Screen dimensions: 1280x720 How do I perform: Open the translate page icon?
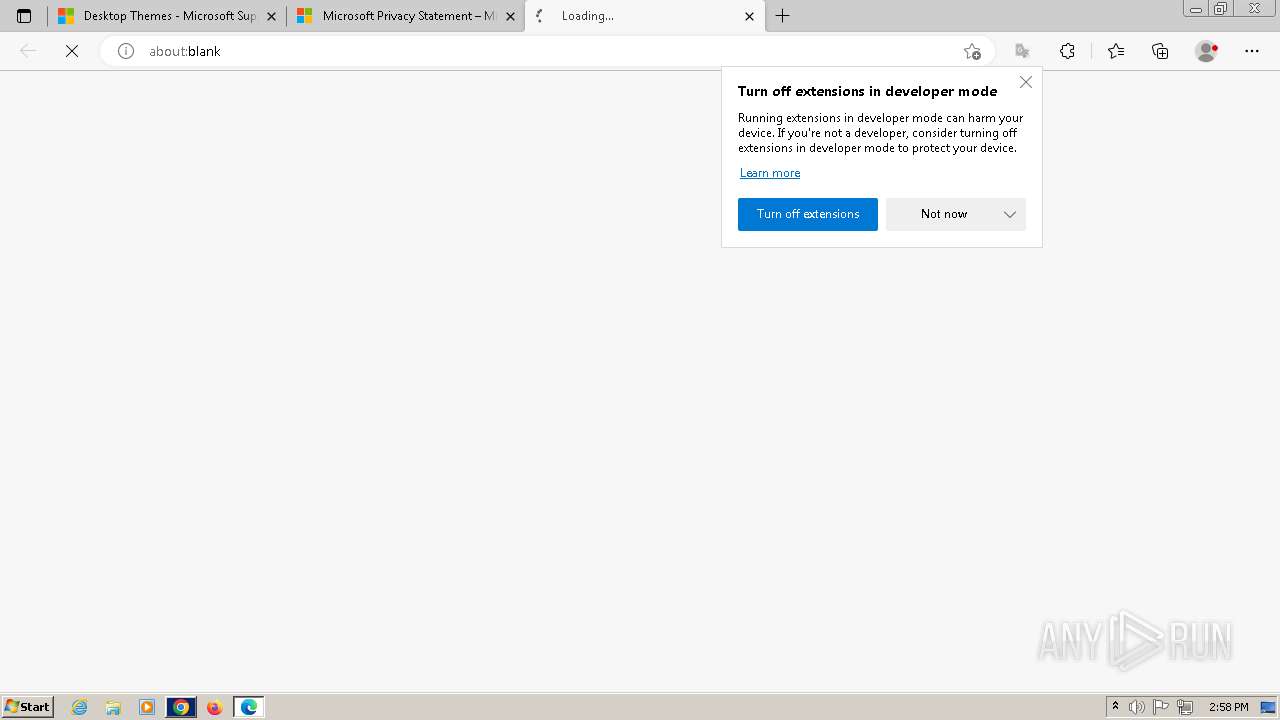tap(1022, 51)
